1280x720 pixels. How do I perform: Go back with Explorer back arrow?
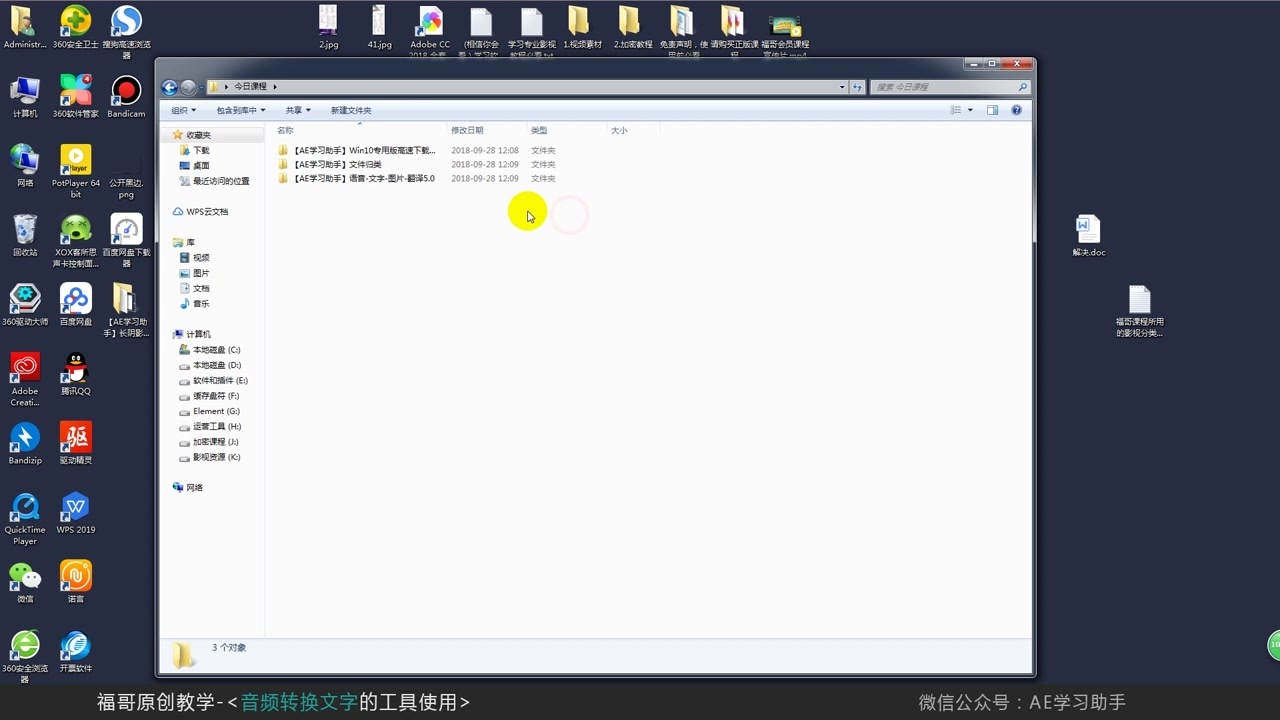[169, 87]
